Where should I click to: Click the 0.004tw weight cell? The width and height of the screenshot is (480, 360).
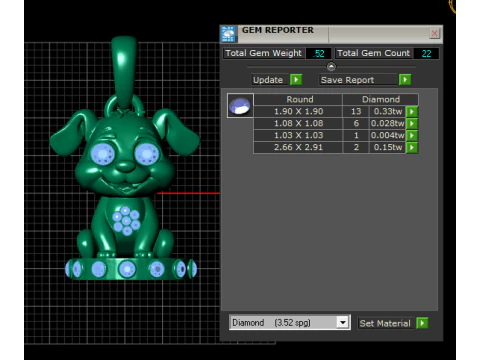coord(388,135)
